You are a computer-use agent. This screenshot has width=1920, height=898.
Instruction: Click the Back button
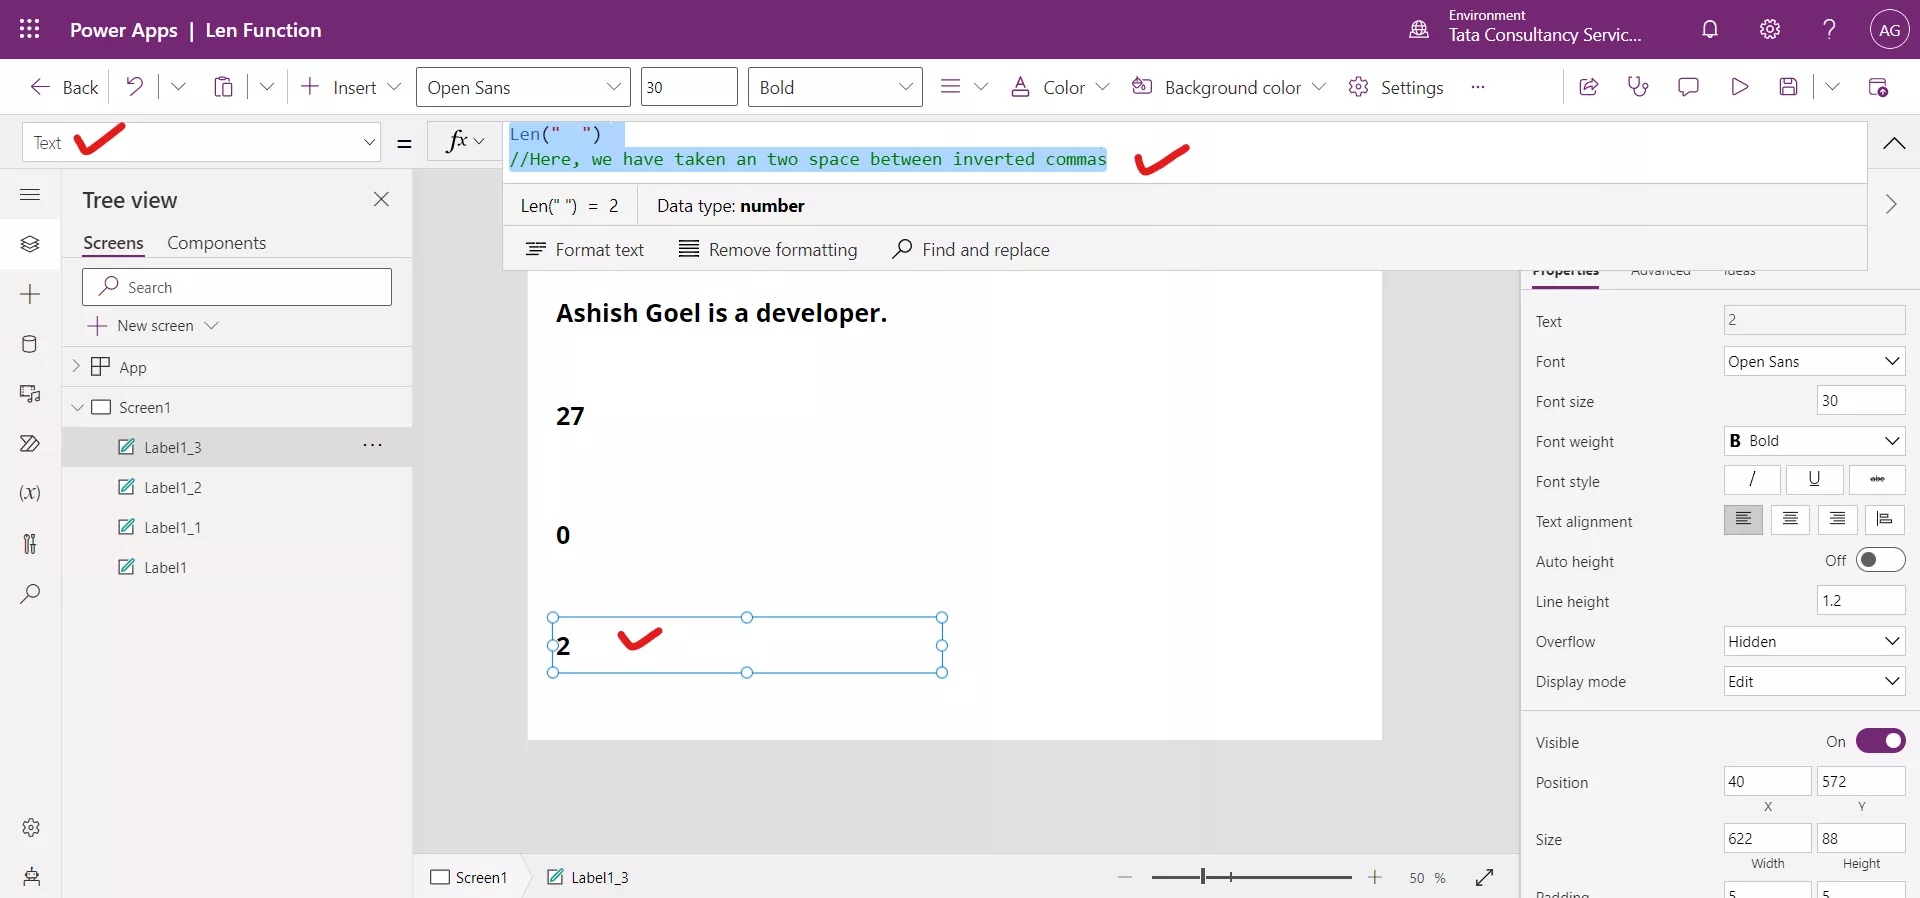[64, 87]
